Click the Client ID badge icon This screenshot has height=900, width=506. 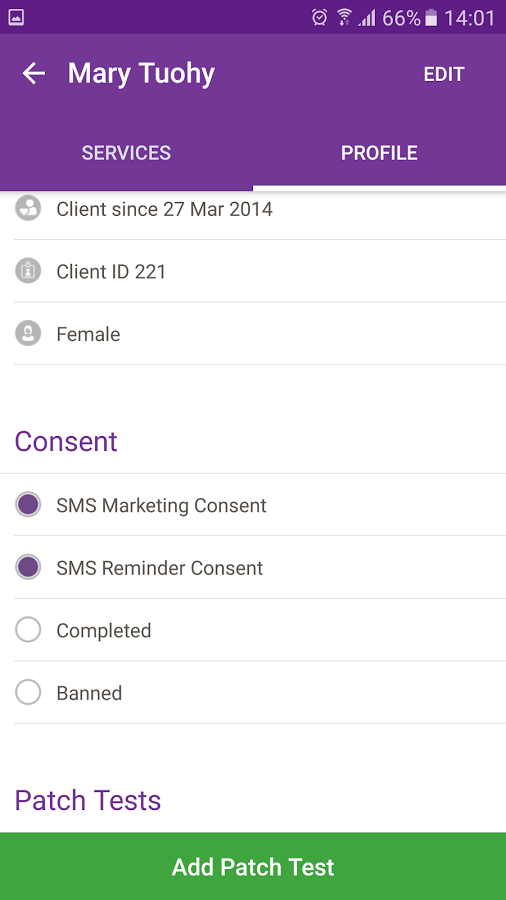tap(28, 271)
